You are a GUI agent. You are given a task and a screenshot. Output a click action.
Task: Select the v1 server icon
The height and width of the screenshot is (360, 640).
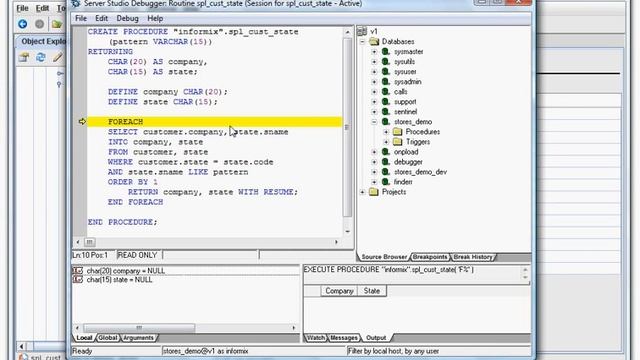click(x=362, y=31)
